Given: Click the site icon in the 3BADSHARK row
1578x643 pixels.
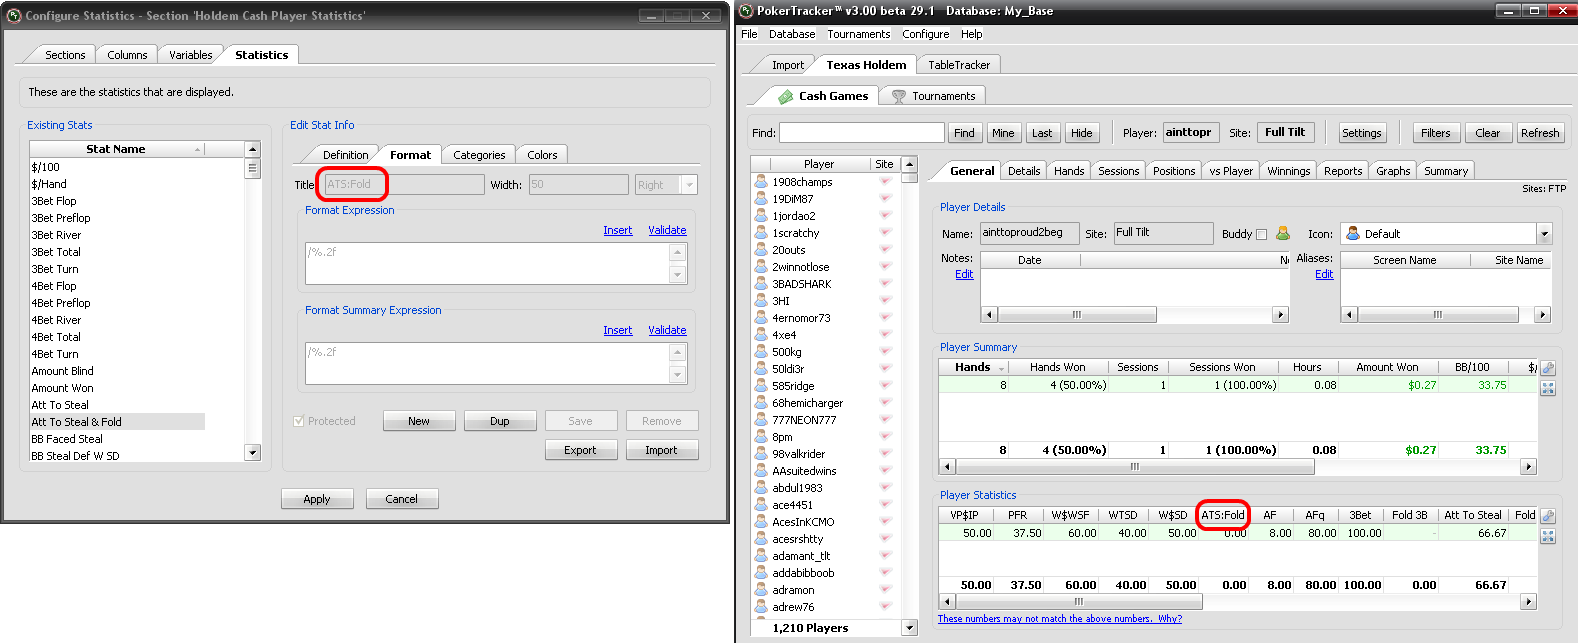Looking at the screenshot, I should (884, 284).
